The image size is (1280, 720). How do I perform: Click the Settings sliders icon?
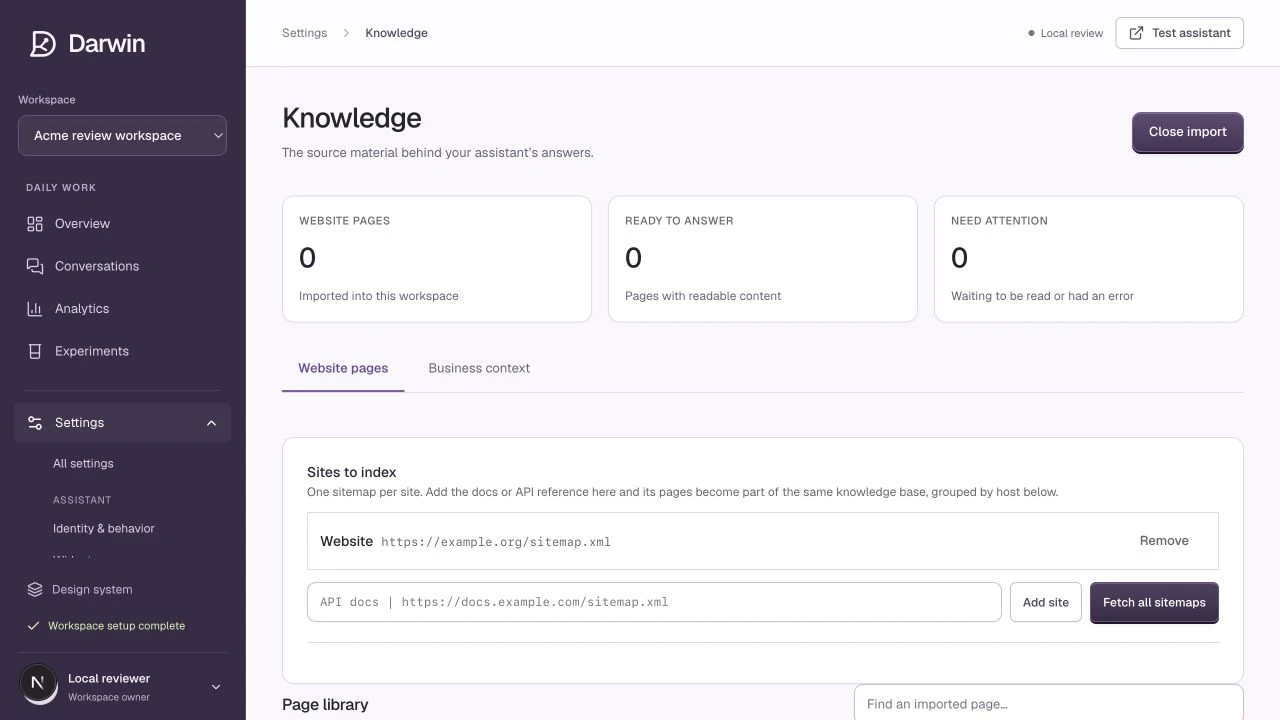point(35,423)
